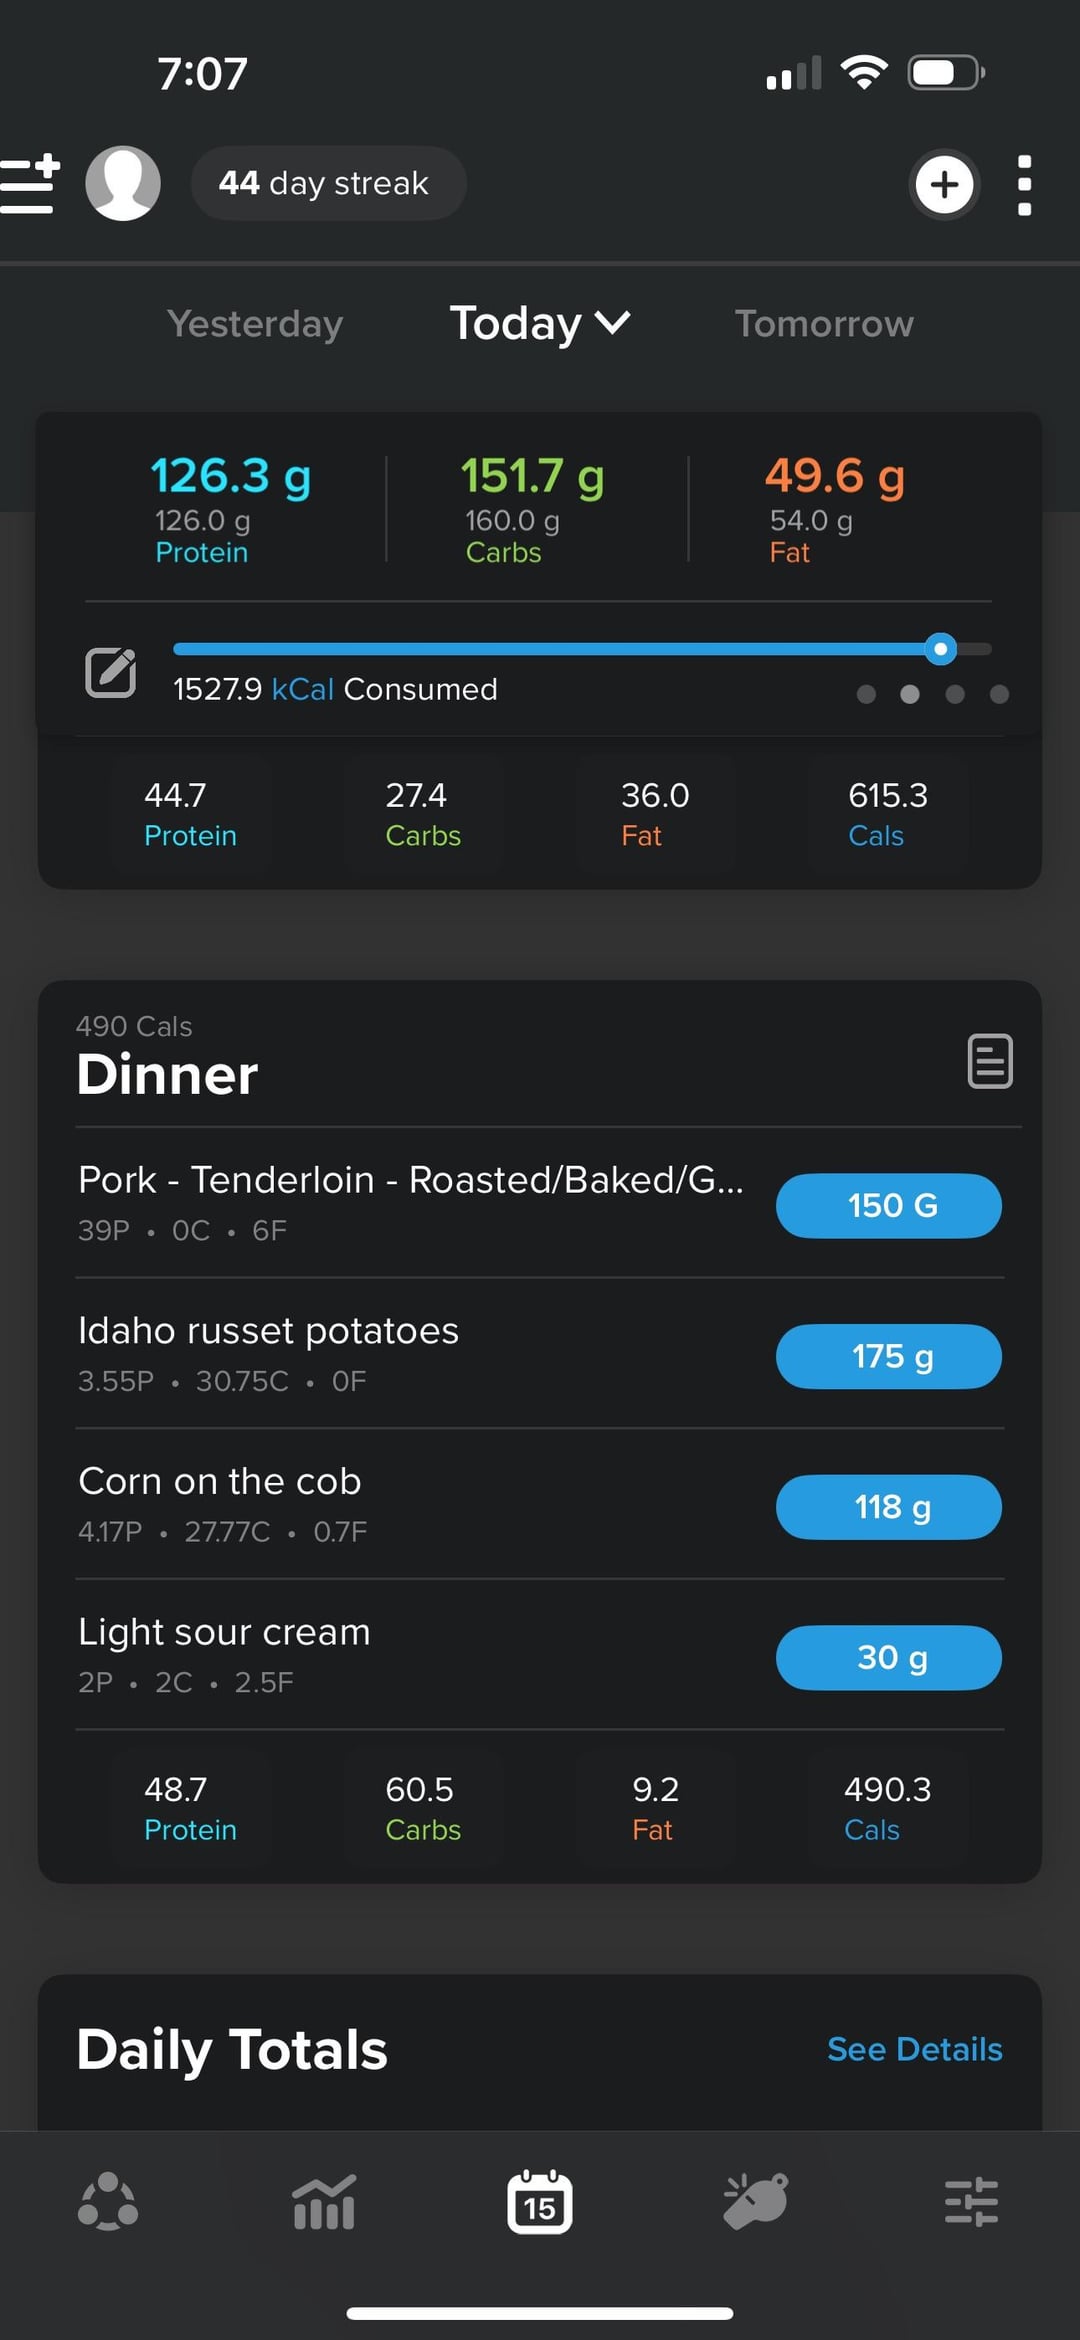Open See Details for Daily Totals
The width and height of the screenshot is (1080, 2340).
coord(914,2049)
